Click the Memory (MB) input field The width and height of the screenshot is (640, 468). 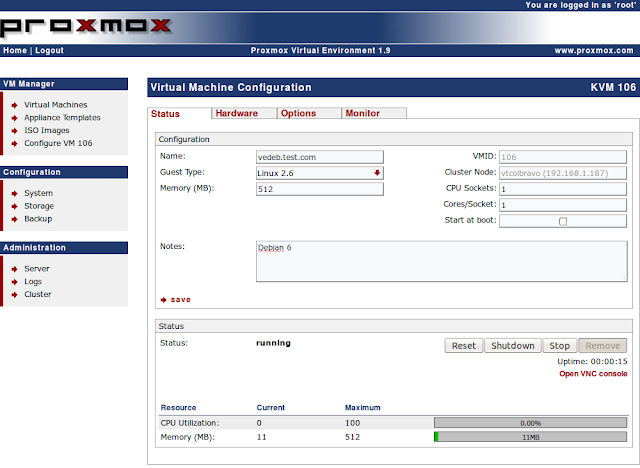tap(320, 189)
